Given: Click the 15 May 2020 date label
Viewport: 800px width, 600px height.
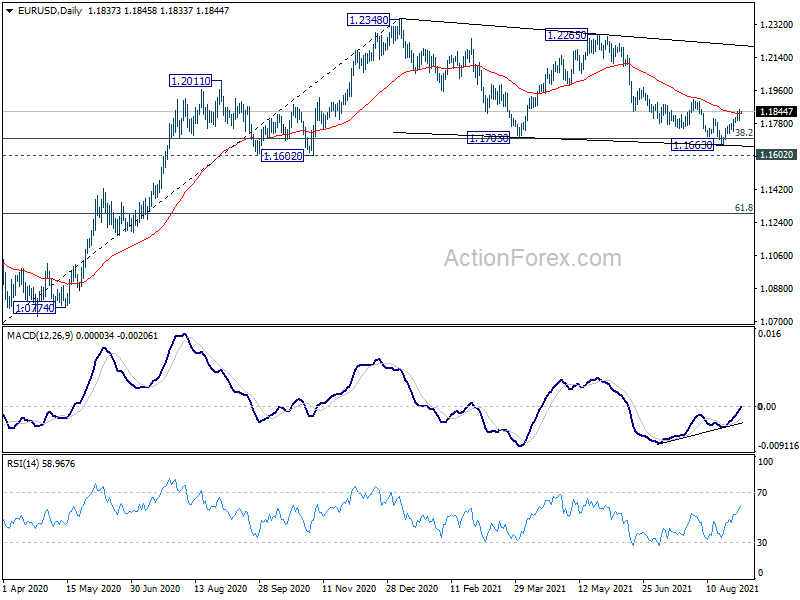Looking at the screenshot, I should click(x=93, y=588).
